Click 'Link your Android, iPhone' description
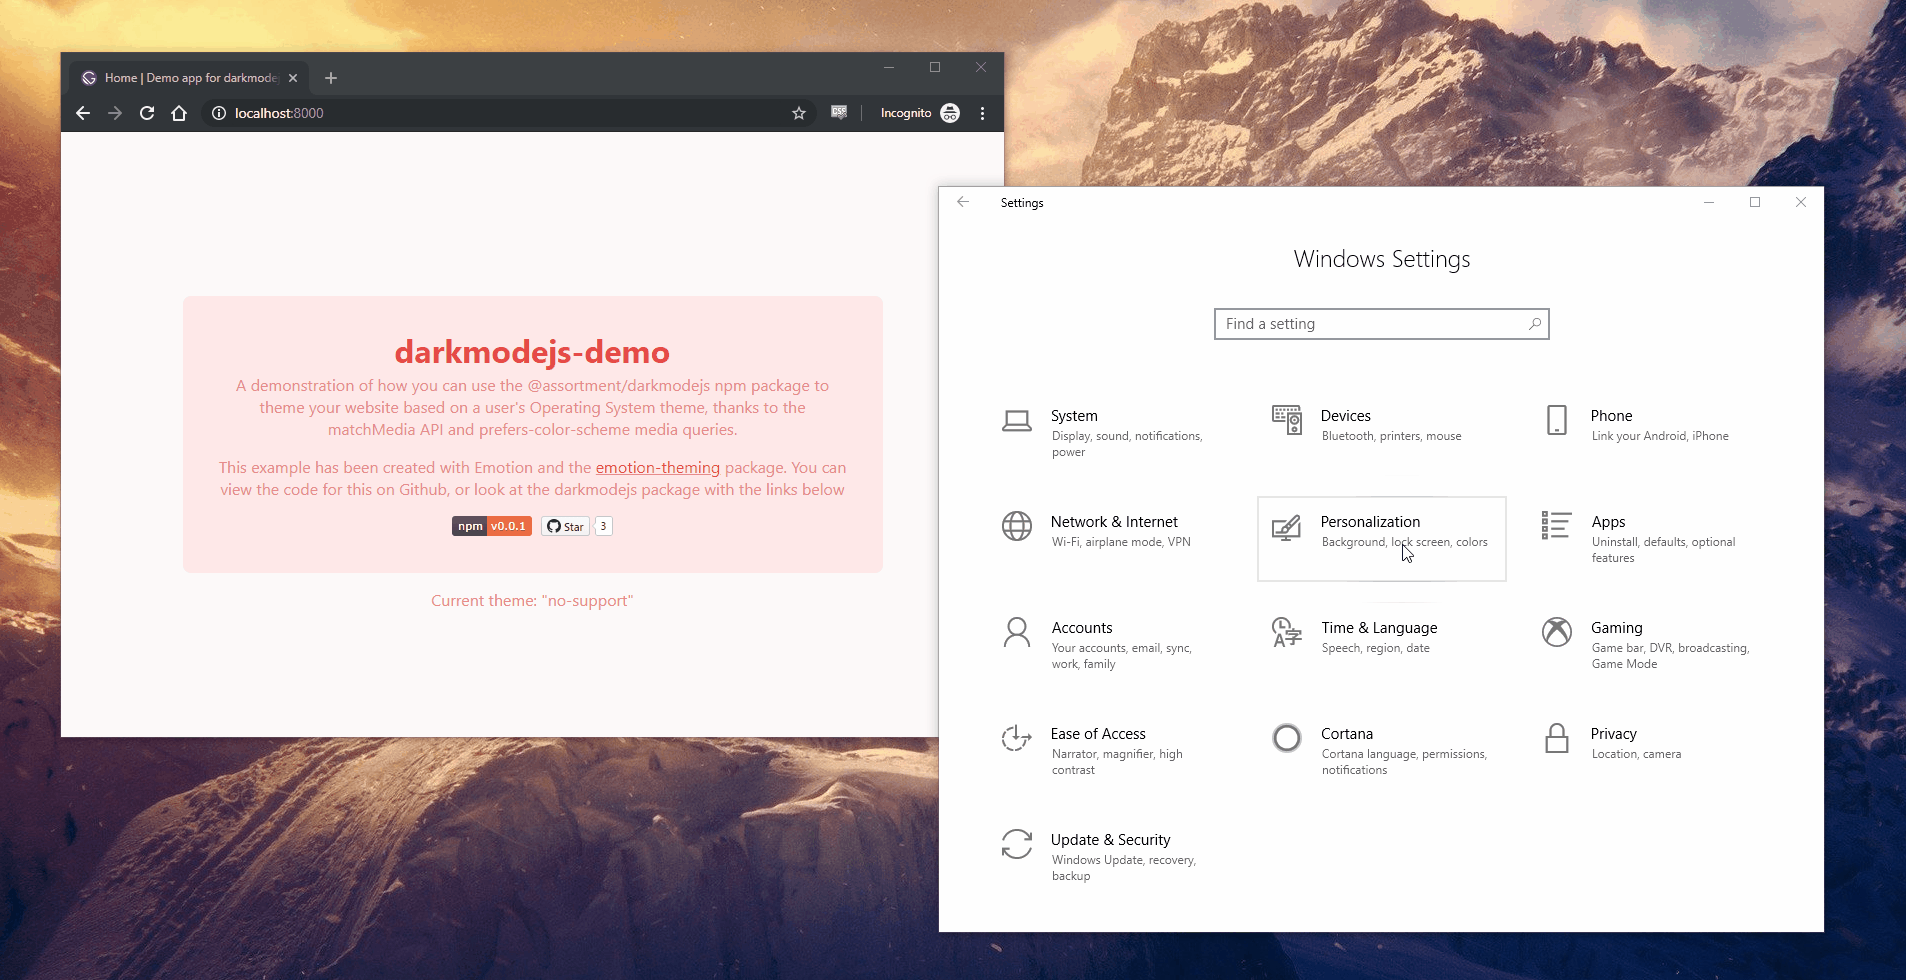Image resolution: width=1906 pixels, height=980 pixels. [x=1660, y=436]
